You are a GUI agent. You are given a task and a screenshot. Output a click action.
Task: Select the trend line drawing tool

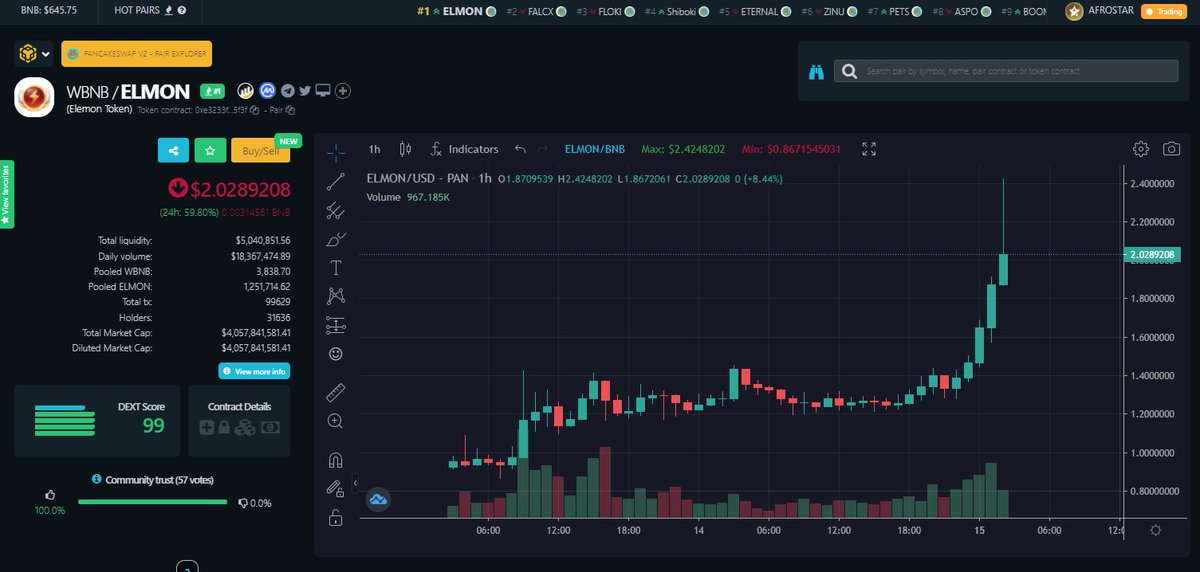(336, 181)
